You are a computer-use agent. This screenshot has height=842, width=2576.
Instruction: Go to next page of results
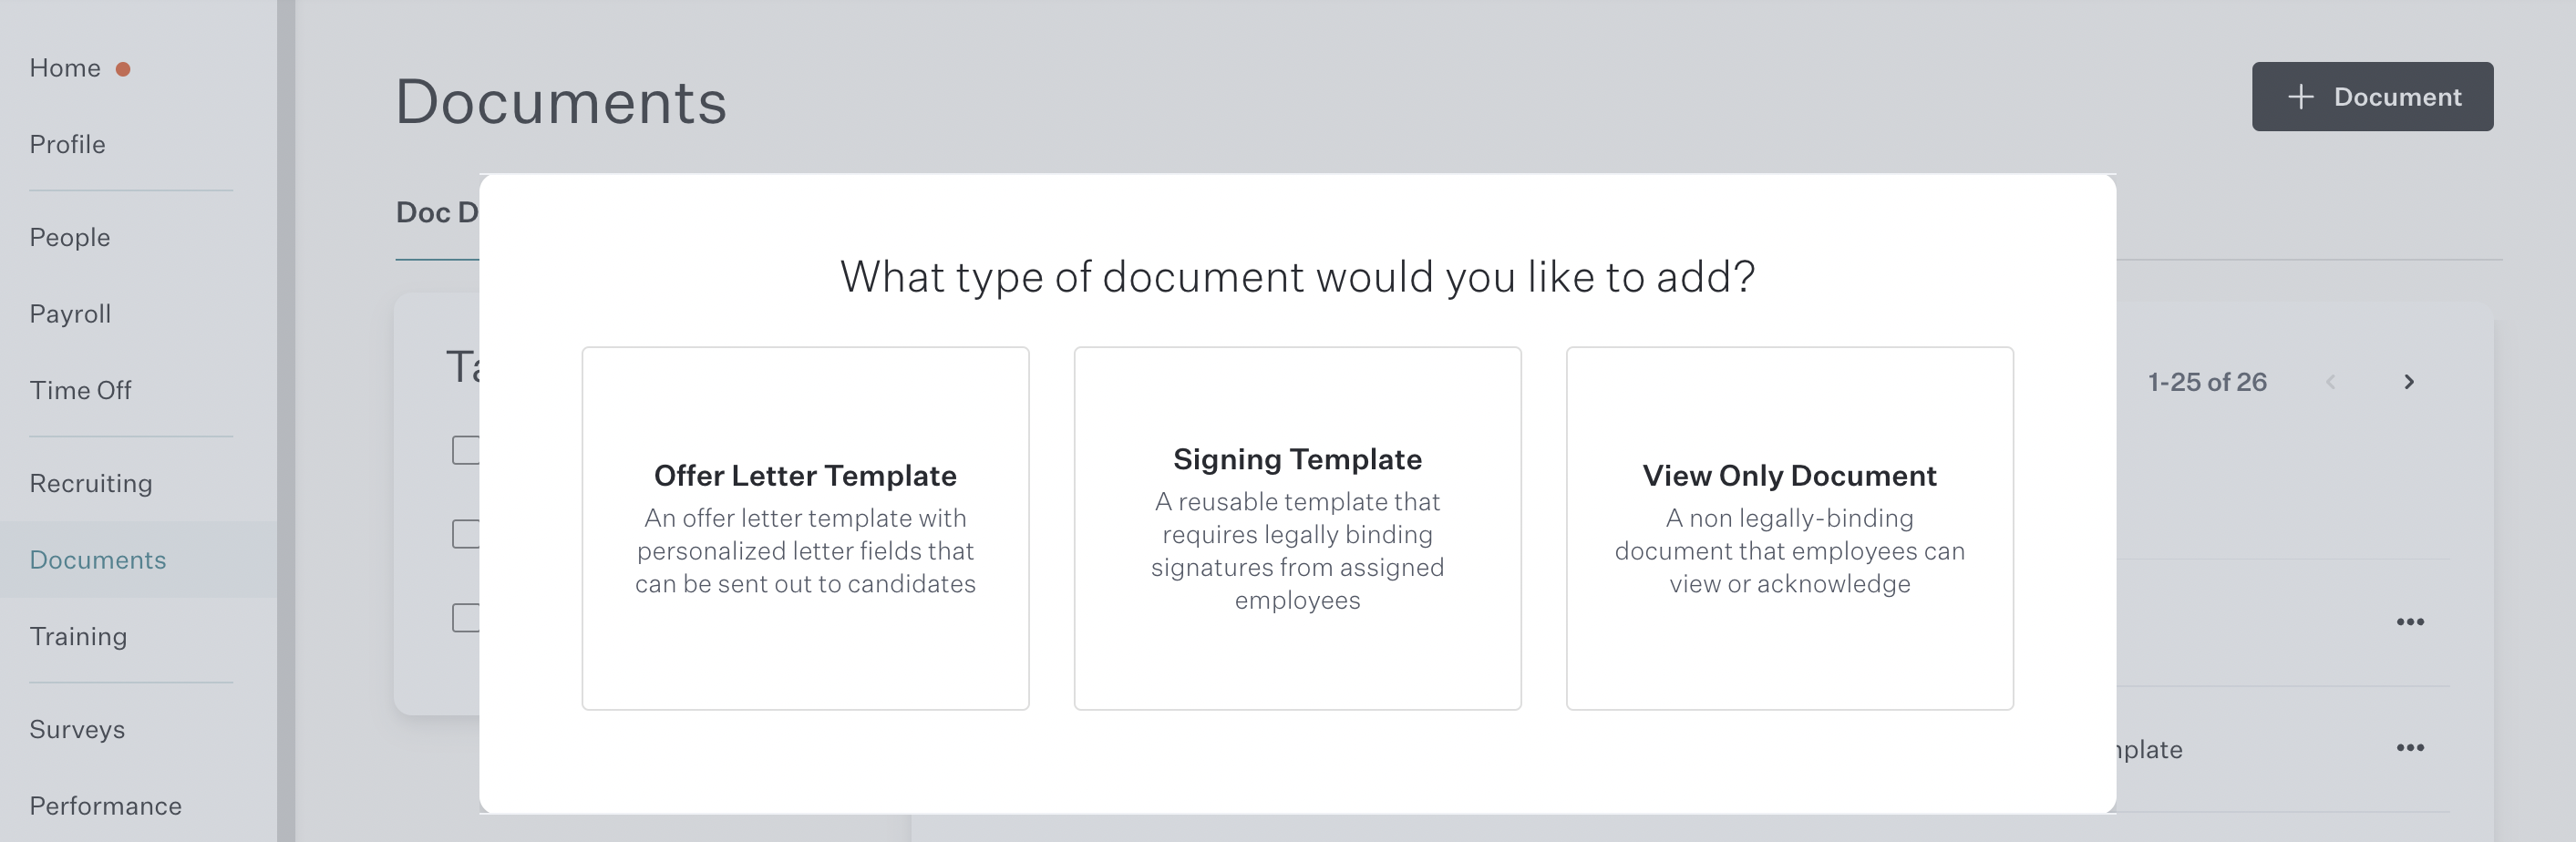pyautogui.click(x=2409, y=382)
